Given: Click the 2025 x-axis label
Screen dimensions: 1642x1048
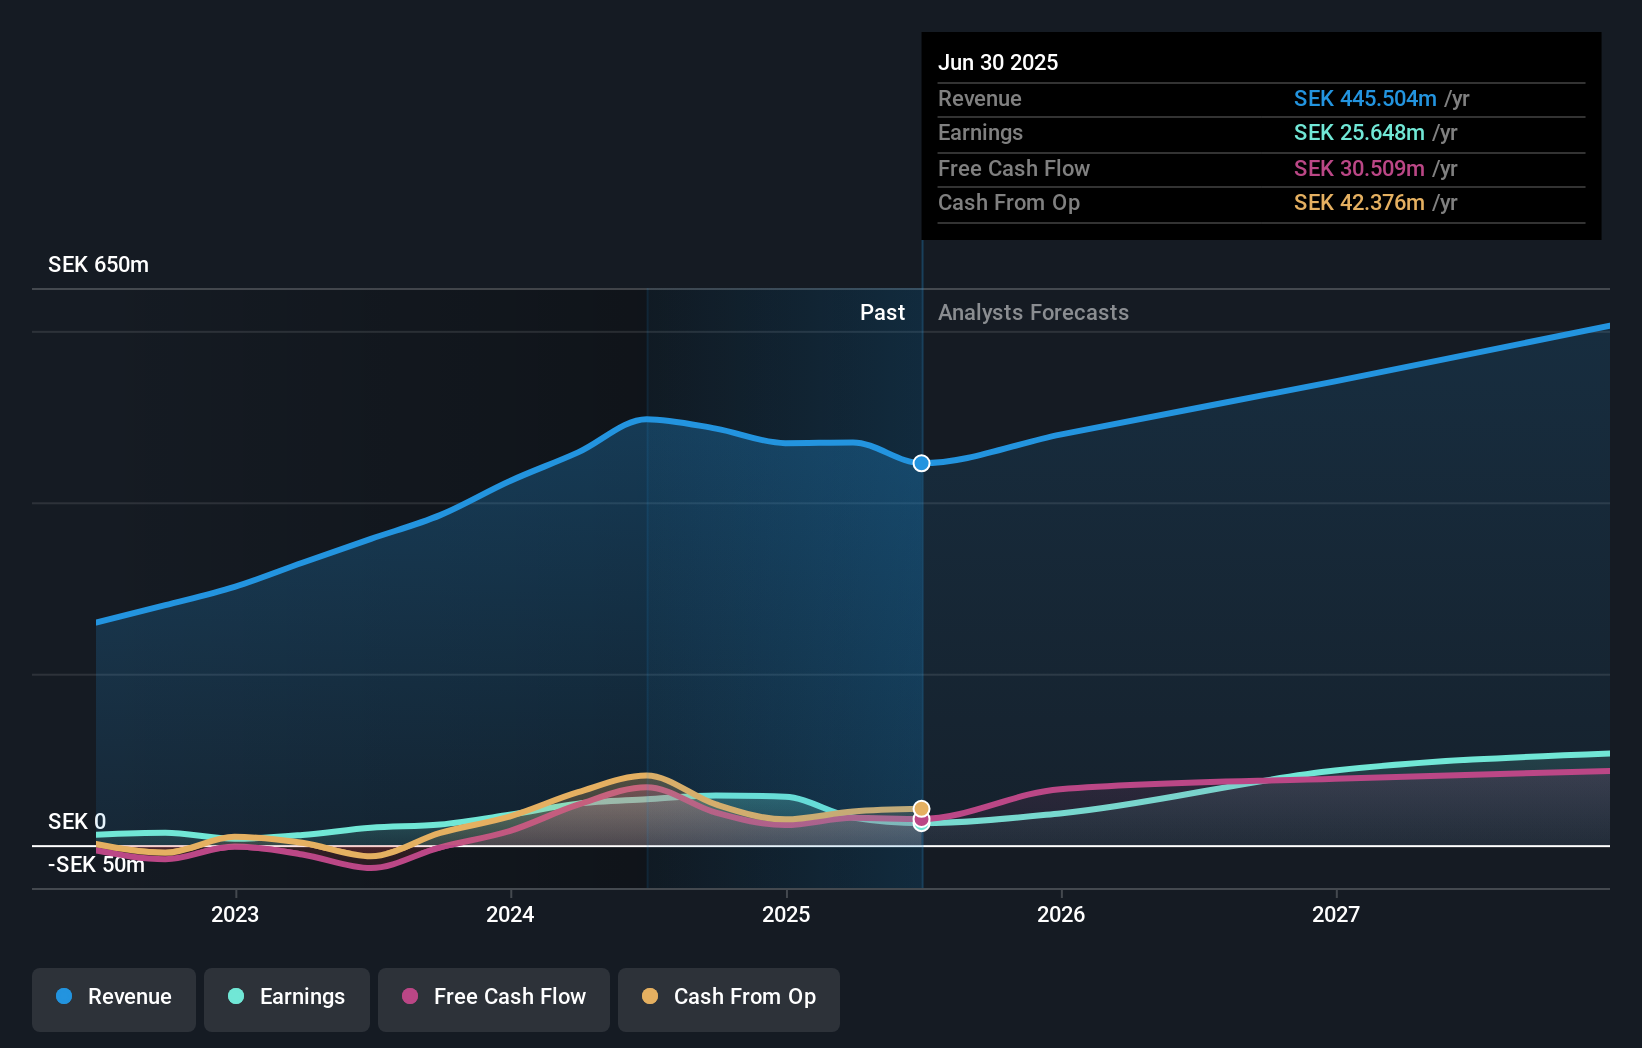Looking at the screenshot, I should coord(786,915).
